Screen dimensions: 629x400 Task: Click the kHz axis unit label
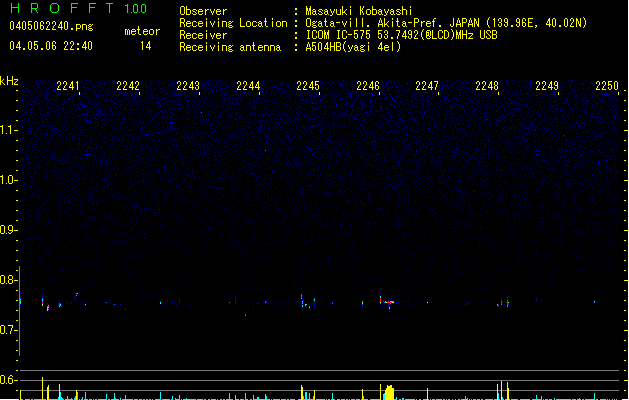point(9,81)
